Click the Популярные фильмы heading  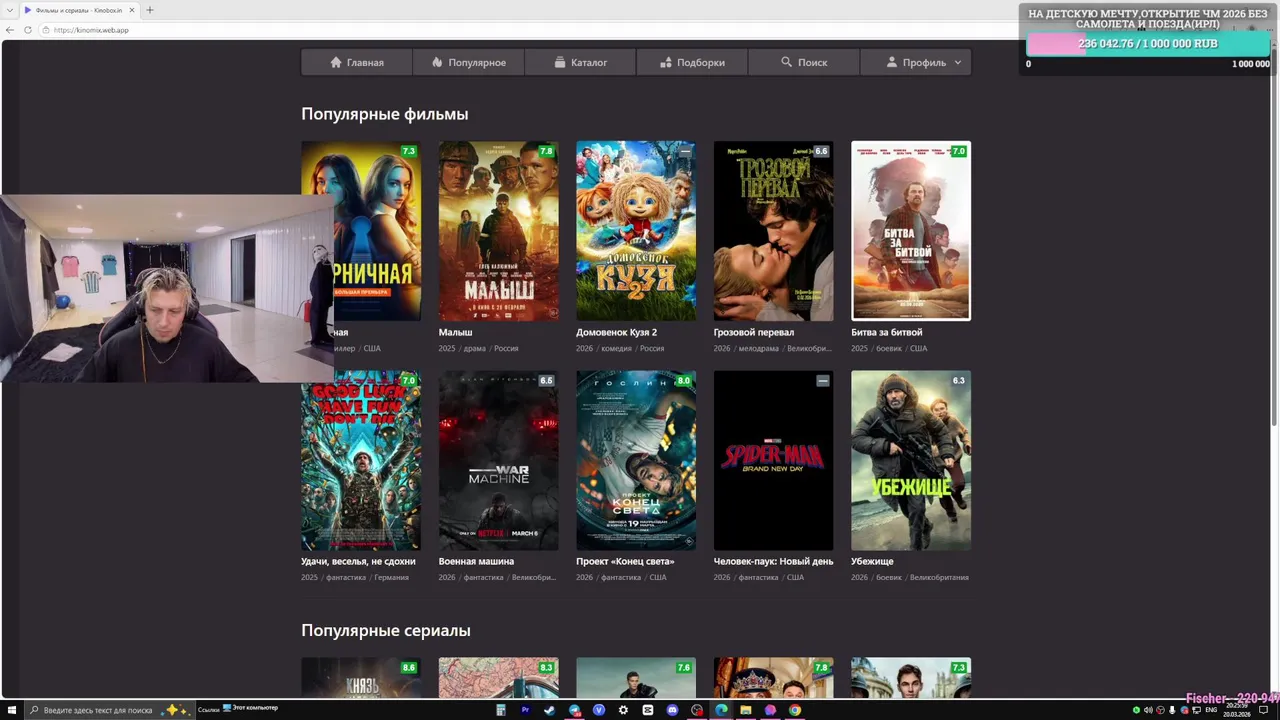(385, 114)
